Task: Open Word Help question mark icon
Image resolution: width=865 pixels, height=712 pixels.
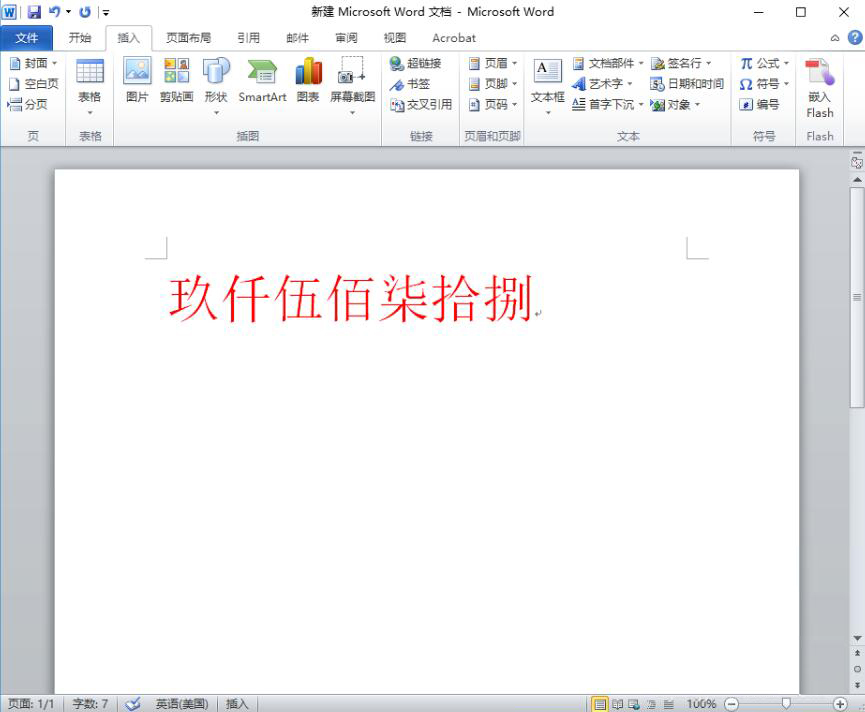Action: coord(855,38)
